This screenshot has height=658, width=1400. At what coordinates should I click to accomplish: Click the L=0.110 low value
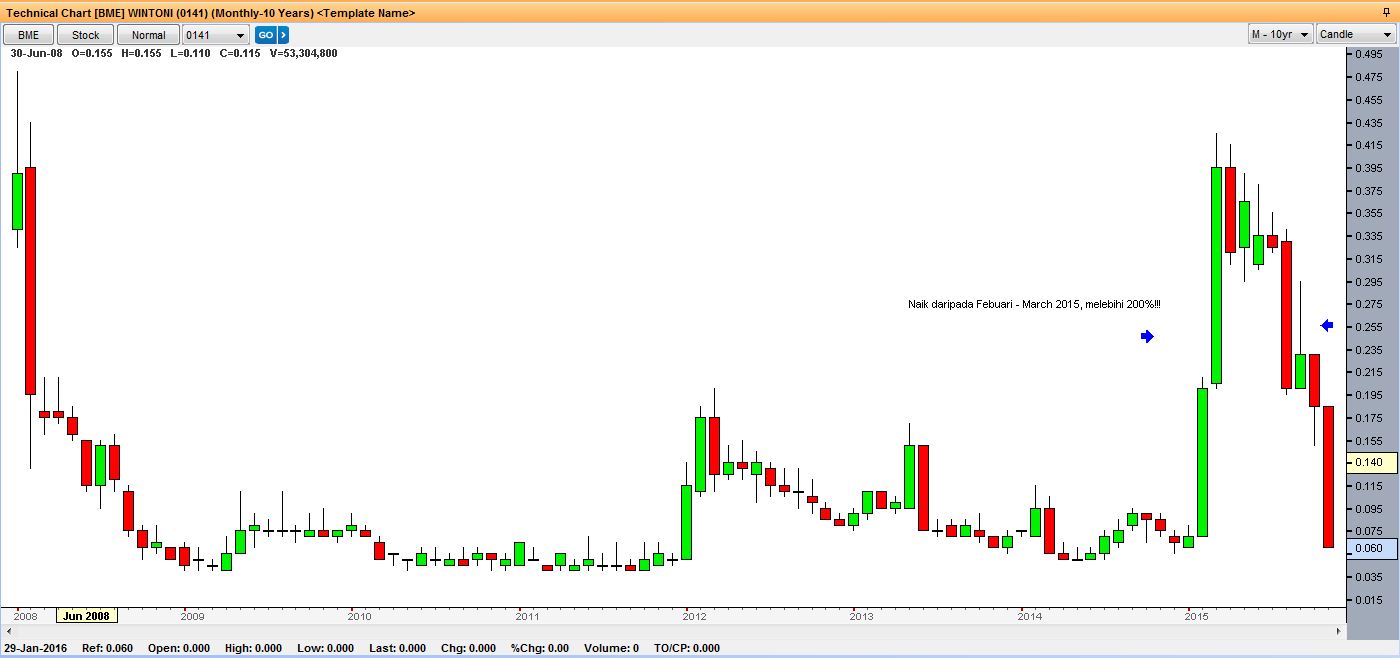[x=190, y=53]
